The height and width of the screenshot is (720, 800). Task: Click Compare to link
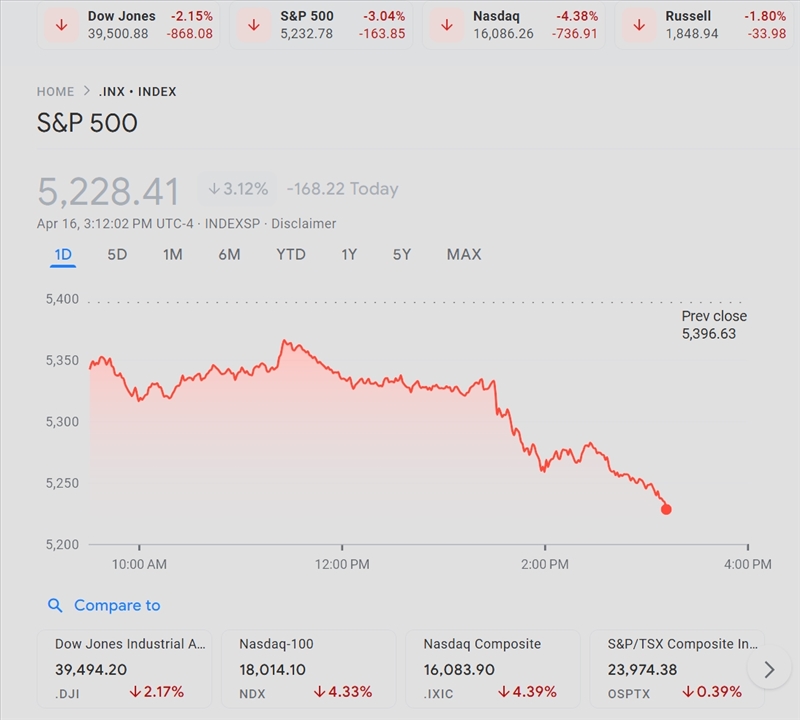coord(116,605)
